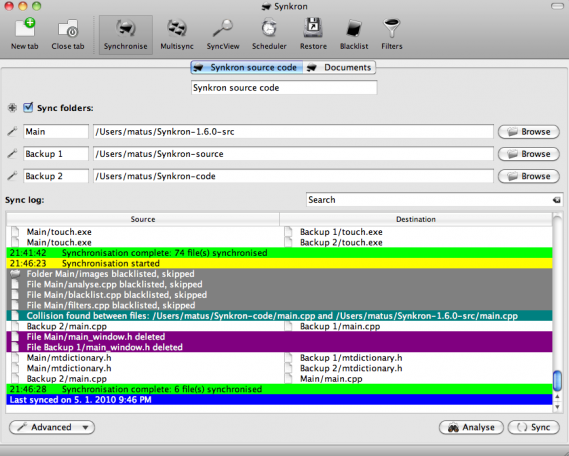Screen dimensions: 569x456
Task: Open SyncView with the magnifier icon
Action: 223,35
